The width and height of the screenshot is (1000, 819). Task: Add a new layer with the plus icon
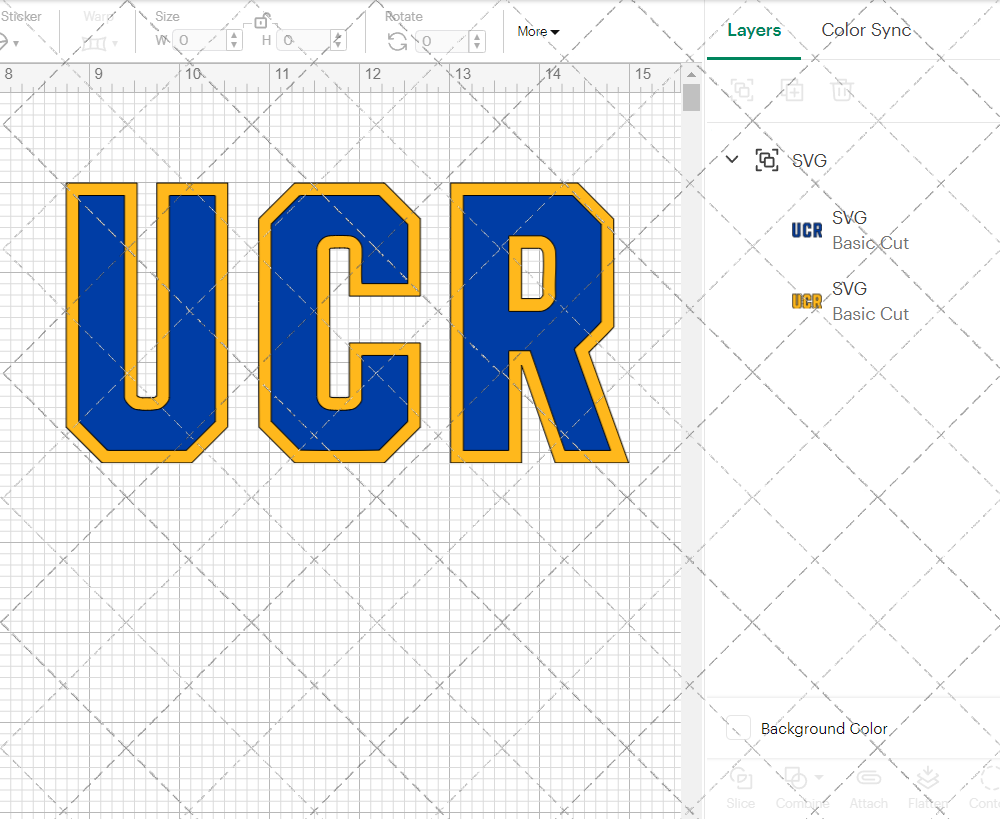[793, 91]
